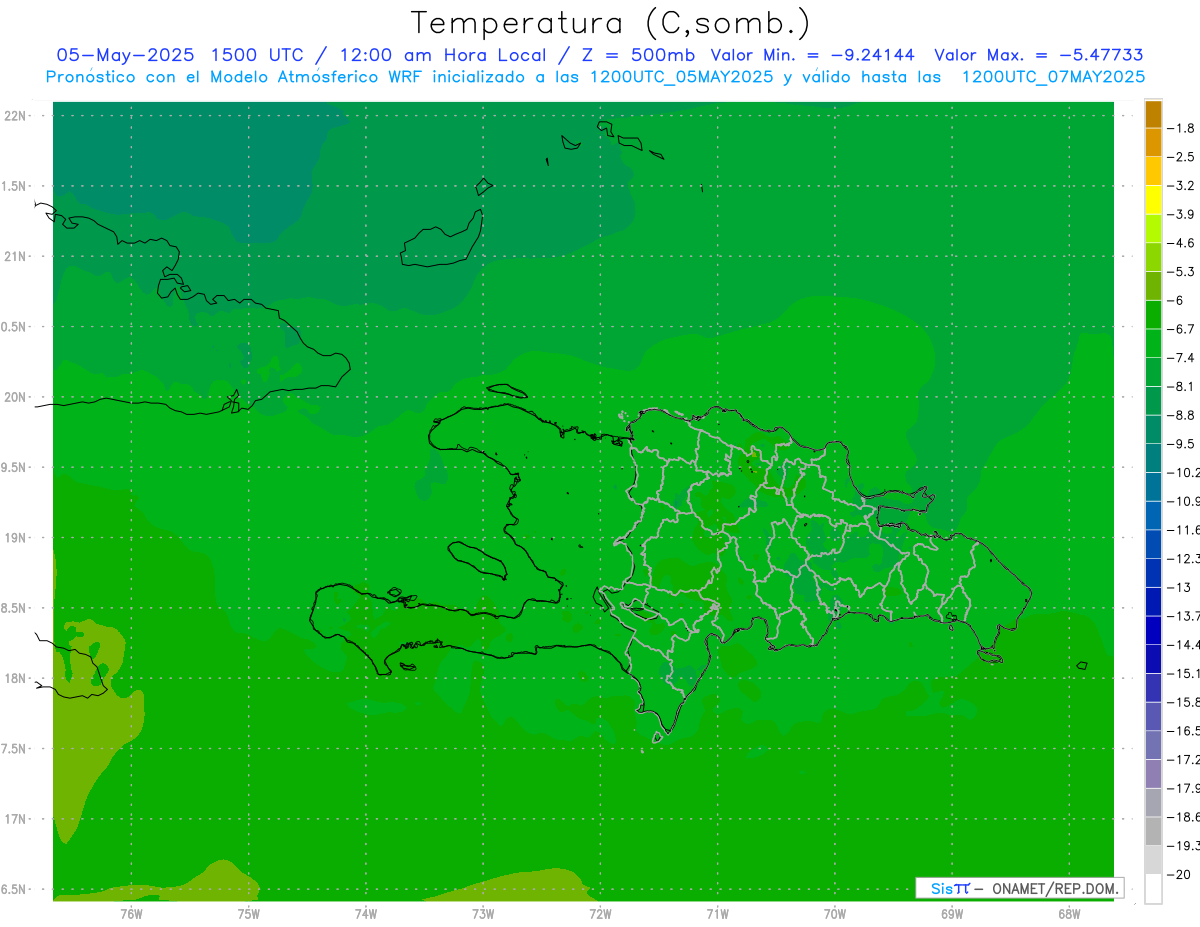1200x927 pixels.
Task: Click the 22N latitude axis label
Action: (x=16, y=116)
